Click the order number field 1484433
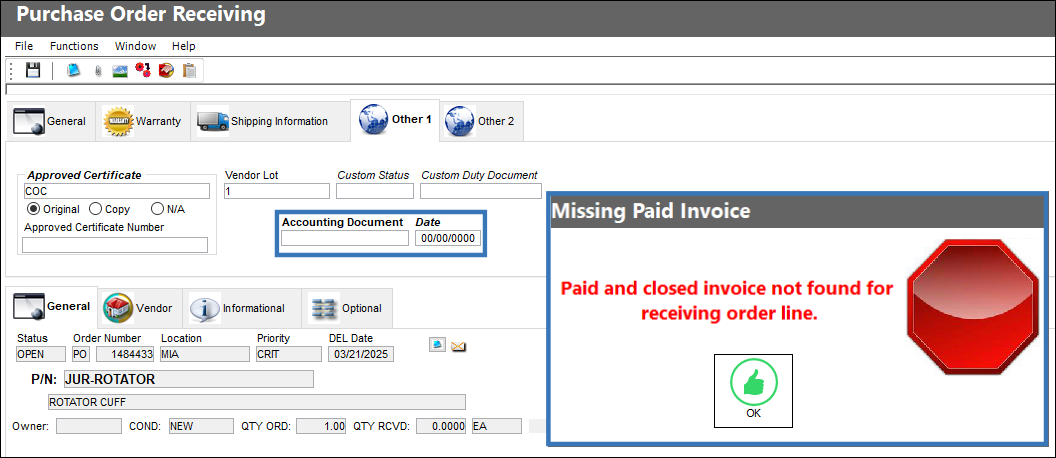The width and height of the screenshot is (1056, 458). coord(125,354)
